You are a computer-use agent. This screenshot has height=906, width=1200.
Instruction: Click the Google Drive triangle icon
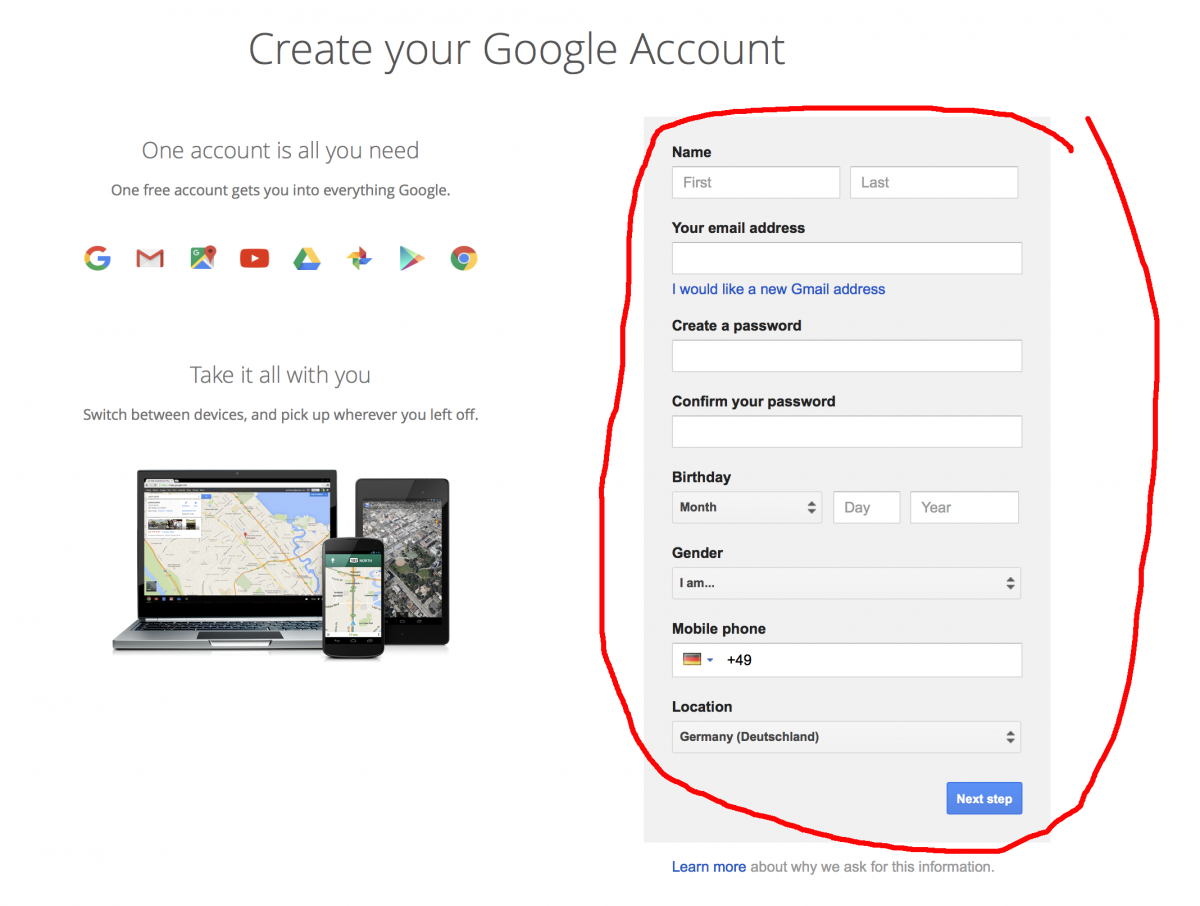click(306, 259)
